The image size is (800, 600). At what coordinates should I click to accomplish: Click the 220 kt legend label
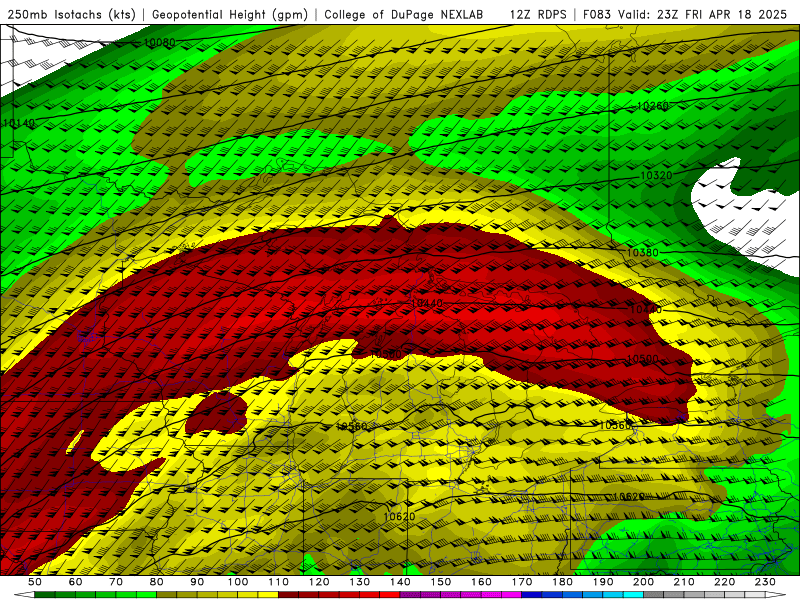tap(724, 582)
